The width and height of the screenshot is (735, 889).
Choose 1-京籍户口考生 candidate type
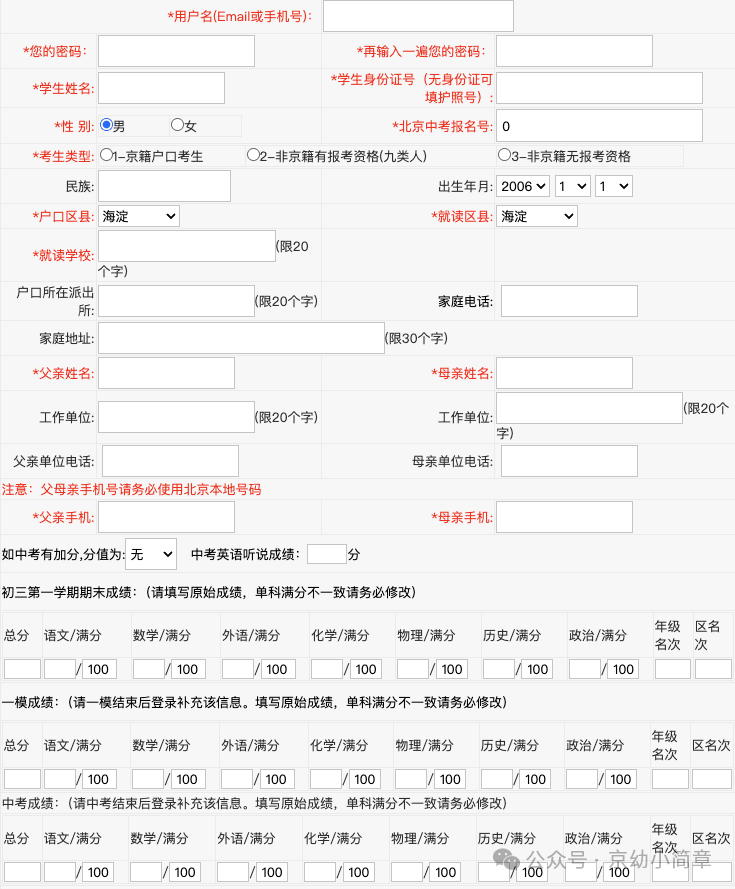point(106,156)
